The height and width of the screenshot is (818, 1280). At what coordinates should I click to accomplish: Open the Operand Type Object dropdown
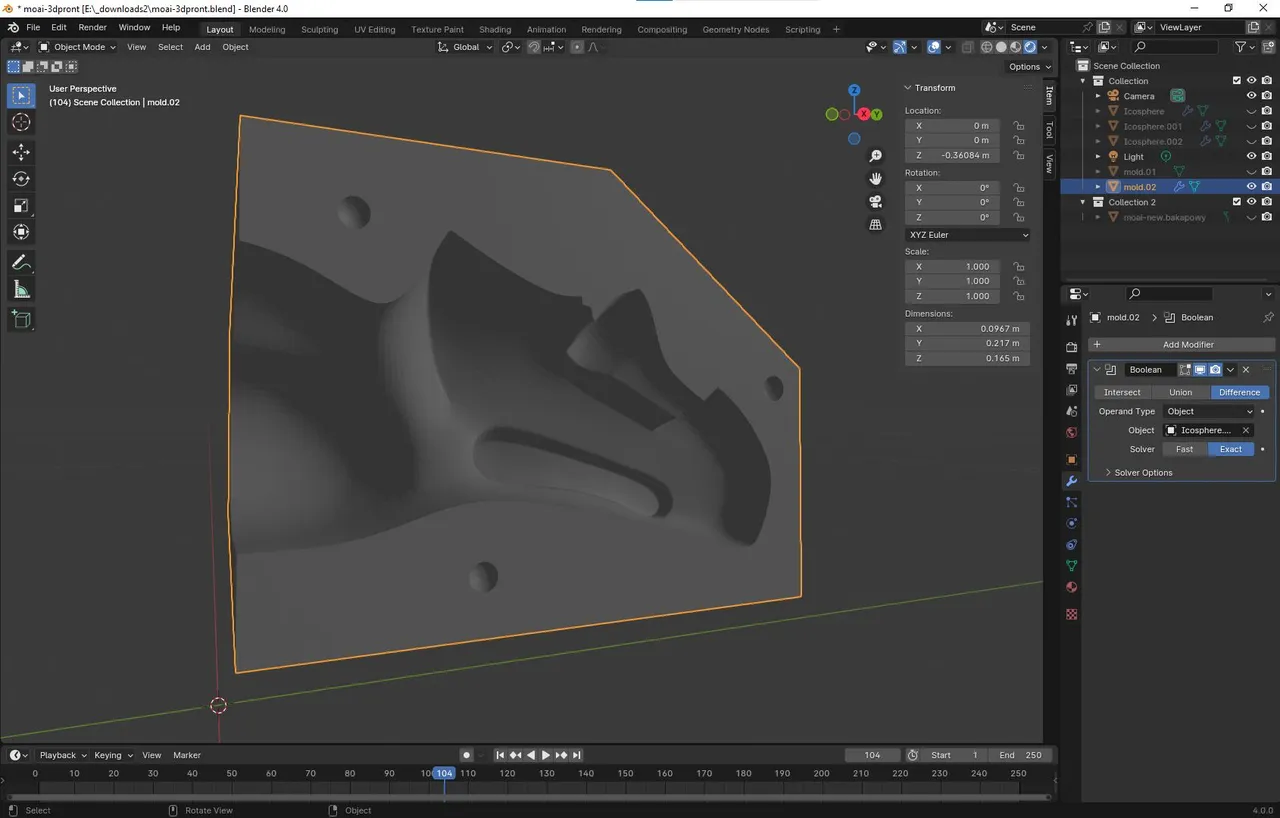[1209, 411]
